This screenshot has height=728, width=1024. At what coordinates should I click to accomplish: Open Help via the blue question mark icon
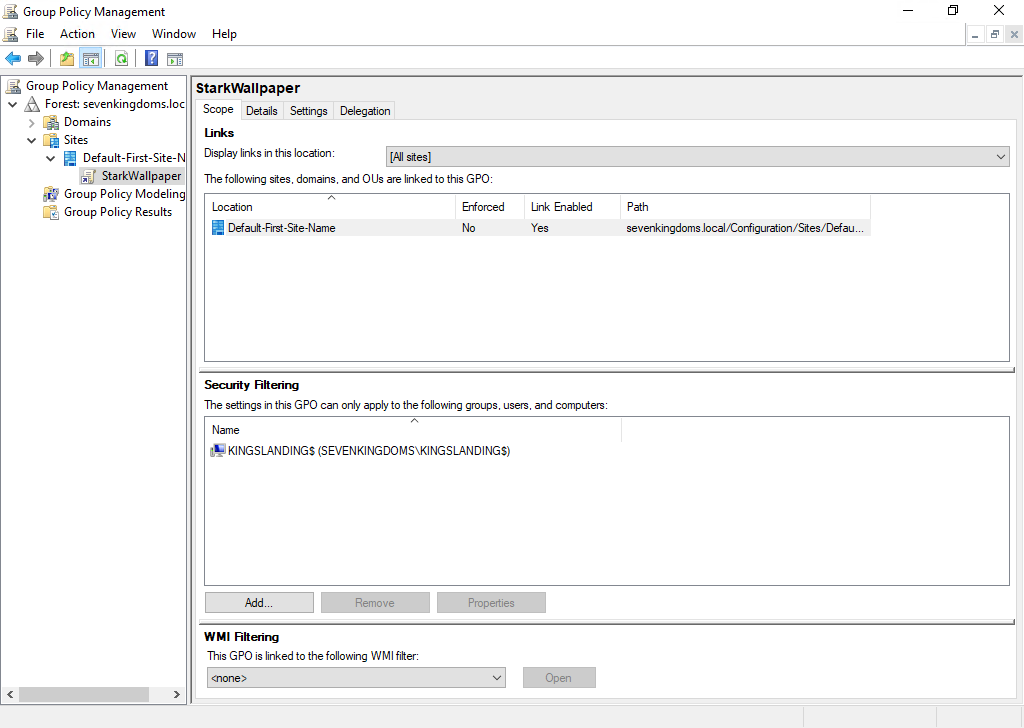152,59
